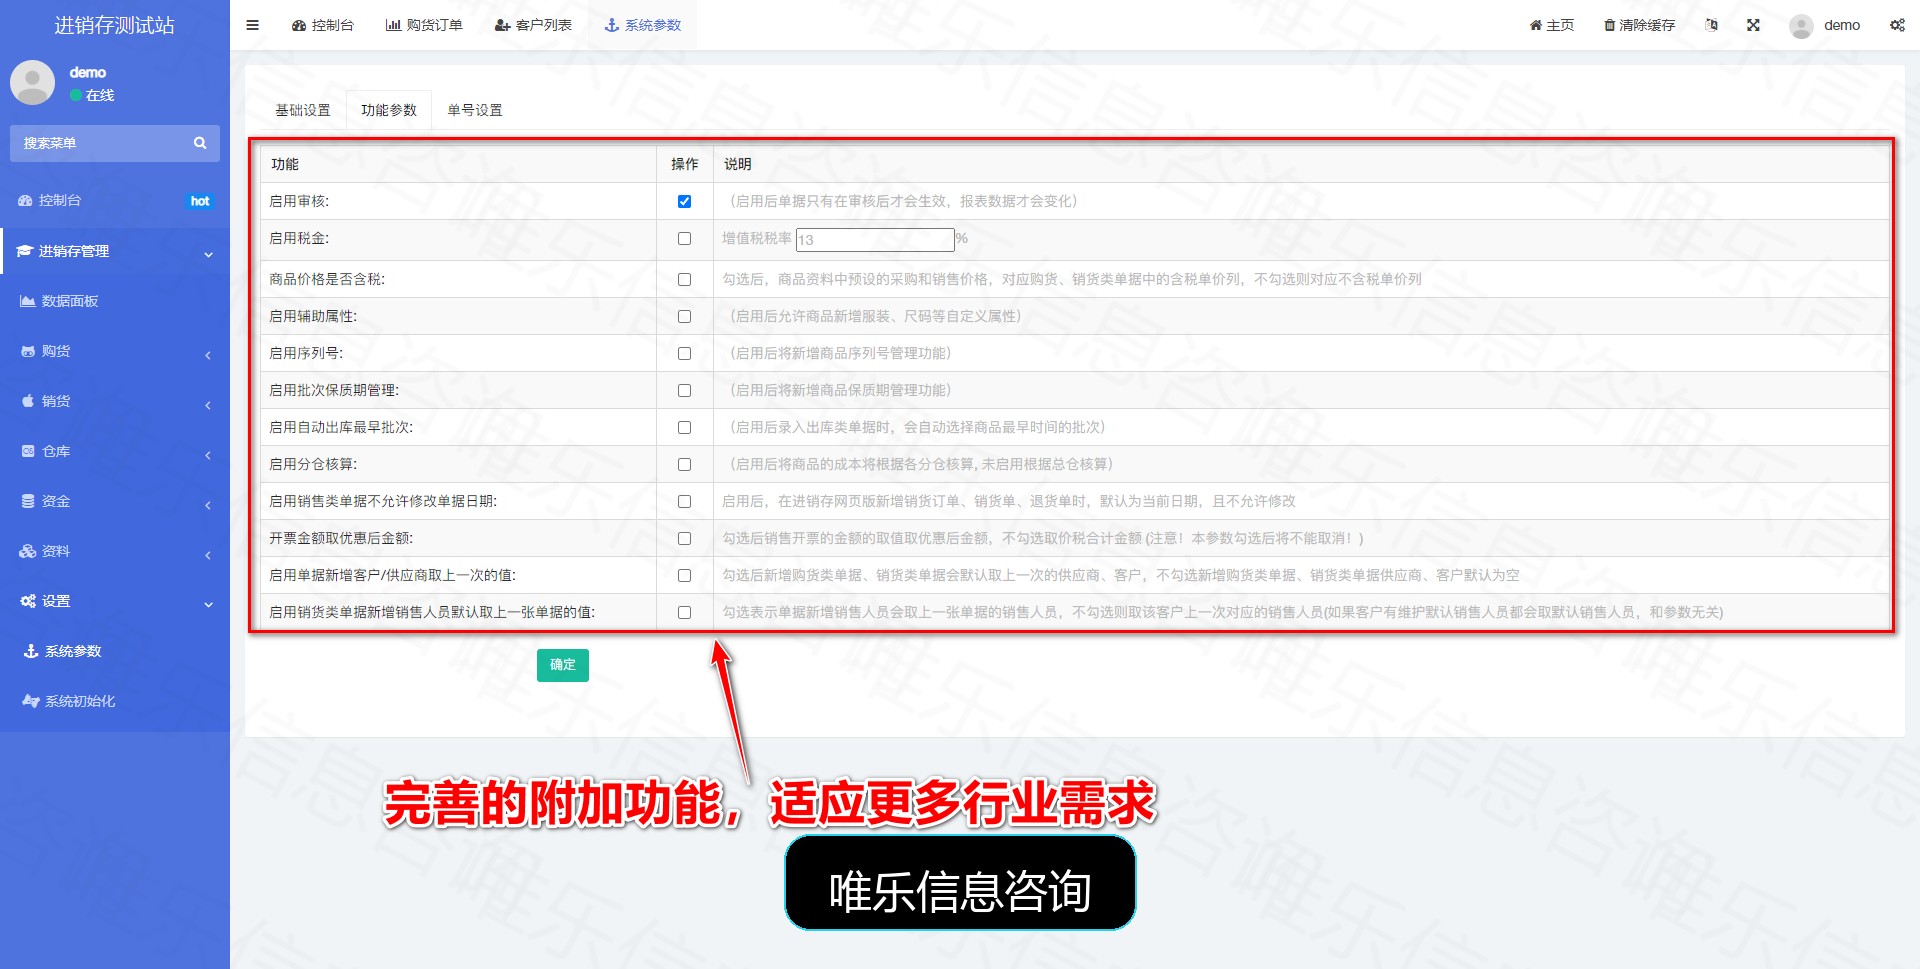Check the 启用辅助属性 option

click(684, 316)
